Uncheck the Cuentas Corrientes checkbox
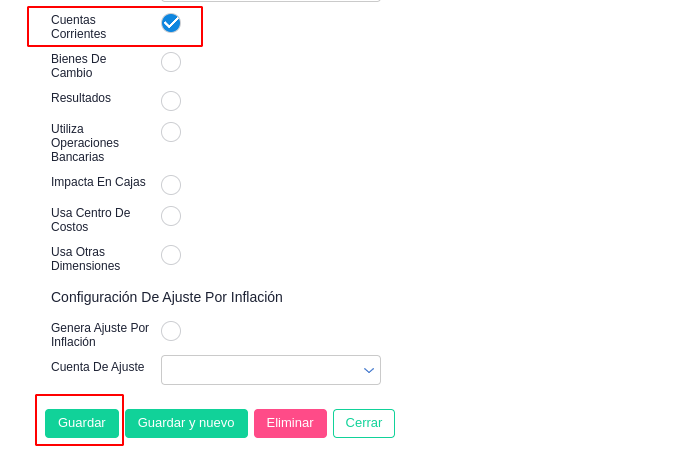The image size is (680, 460). (171, 23)
